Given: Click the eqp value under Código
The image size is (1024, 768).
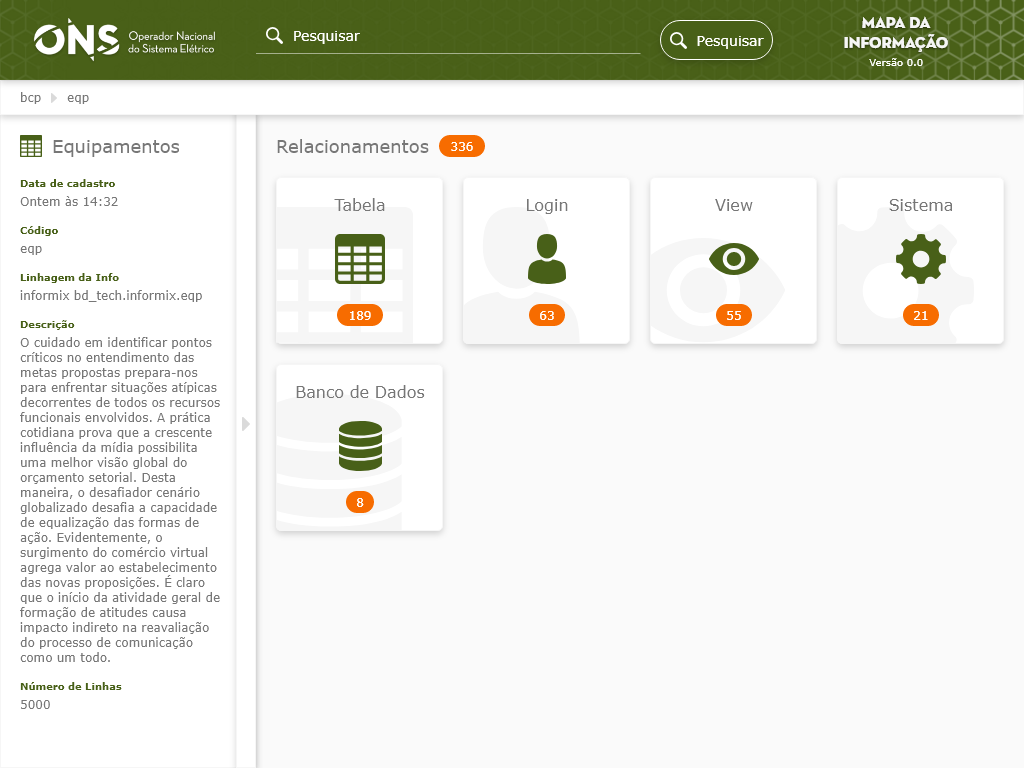Looking at the screenshot, I should (x=31, y=249).
